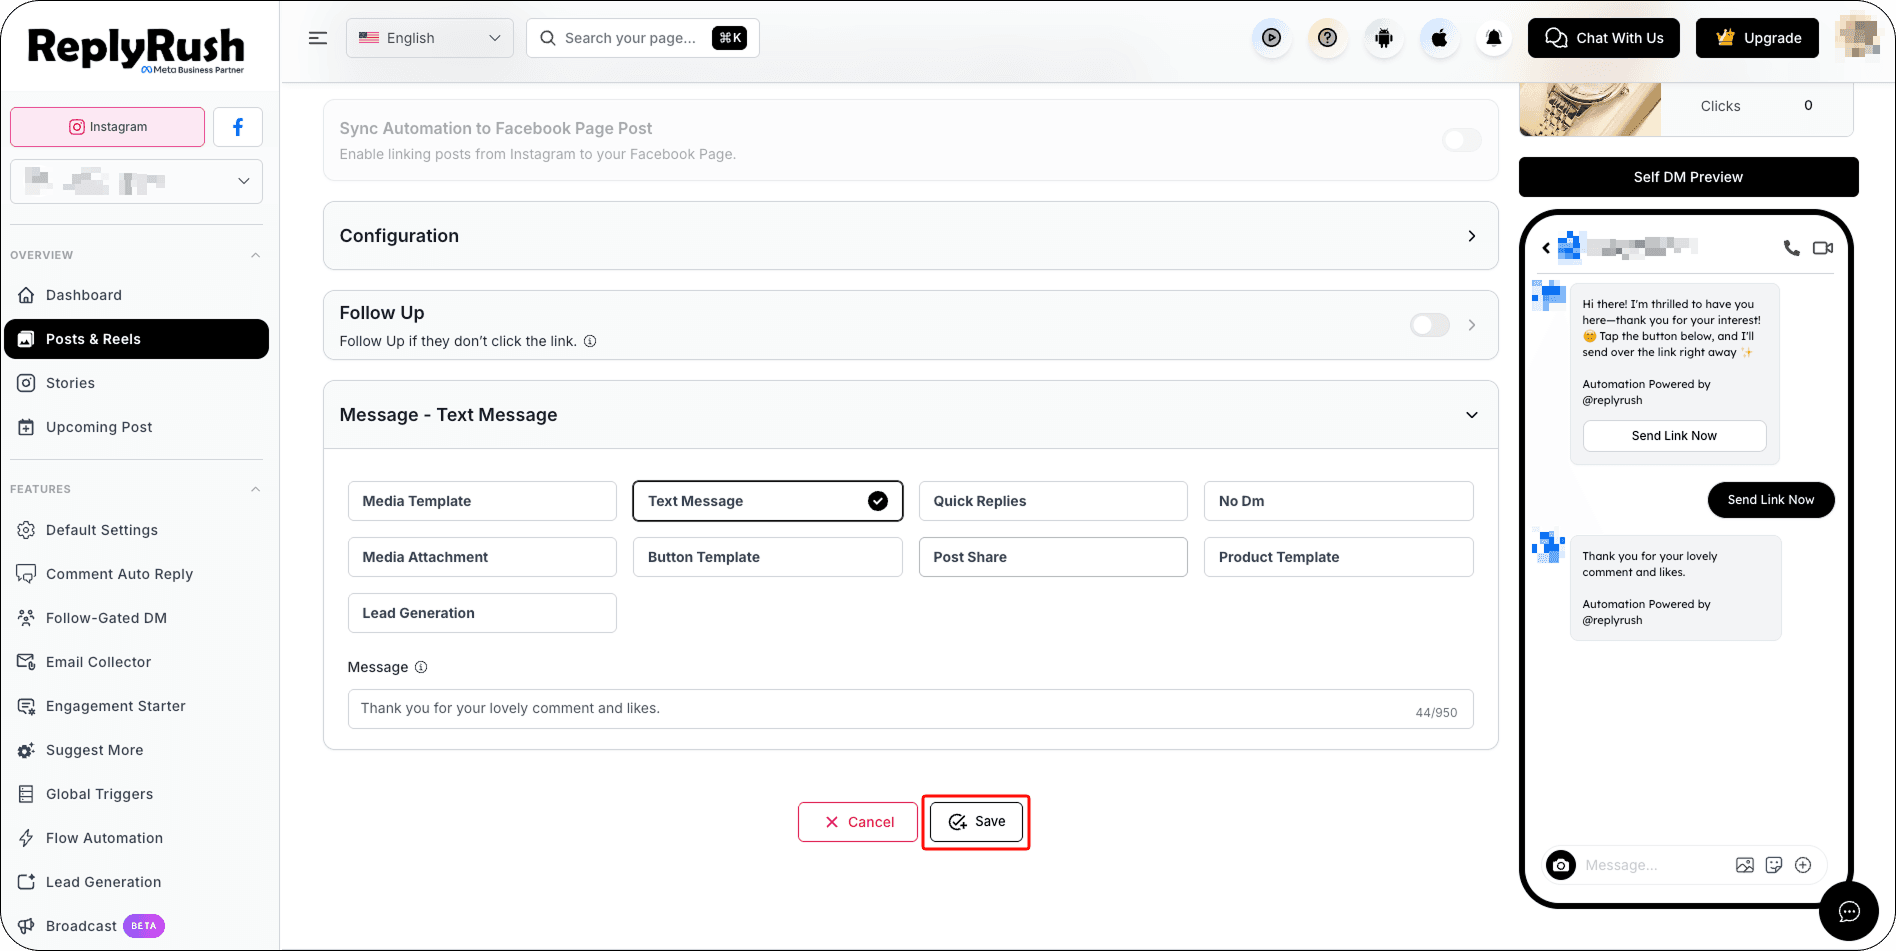Click the info icon beside Message label
The width and height of the screenshot is (1896, 951).
click(421, 667)
